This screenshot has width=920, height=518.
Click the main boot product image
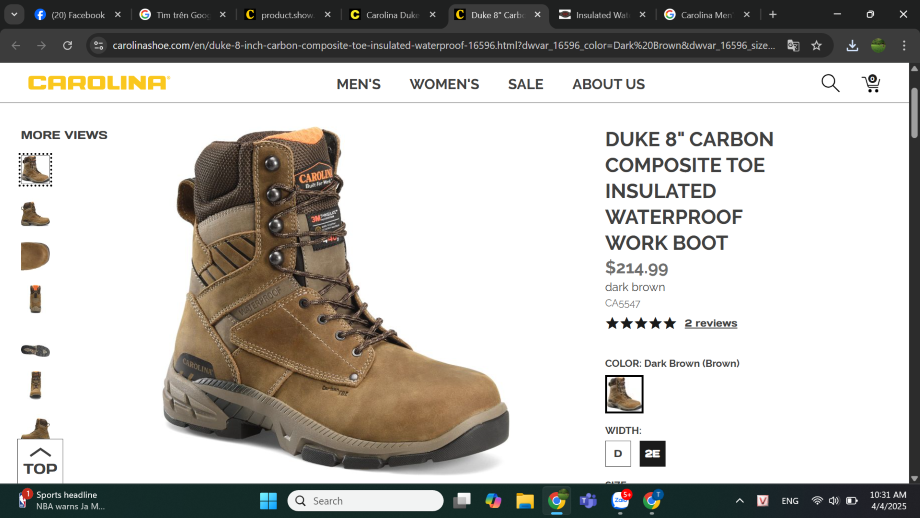[336, 298]
